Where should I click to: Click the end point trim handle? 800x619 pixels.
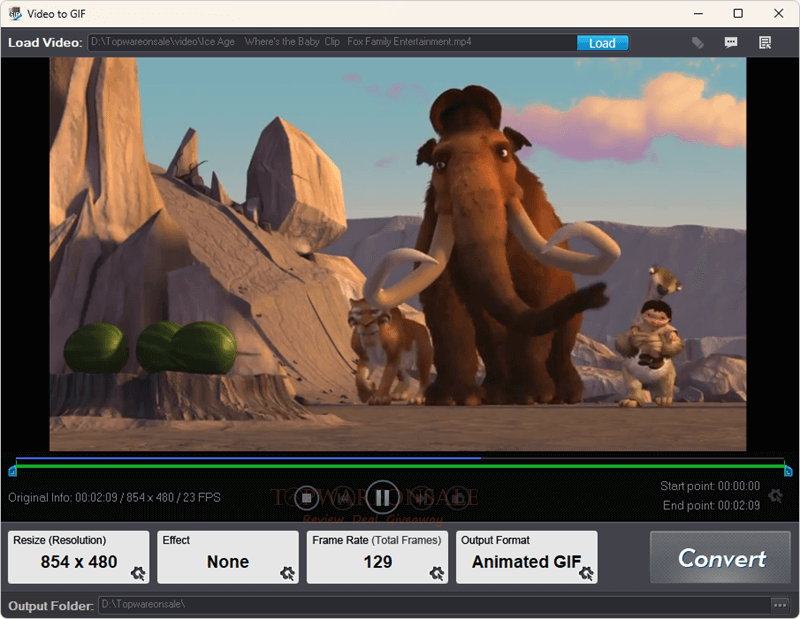pyautogui.click(x=788, y=471)
